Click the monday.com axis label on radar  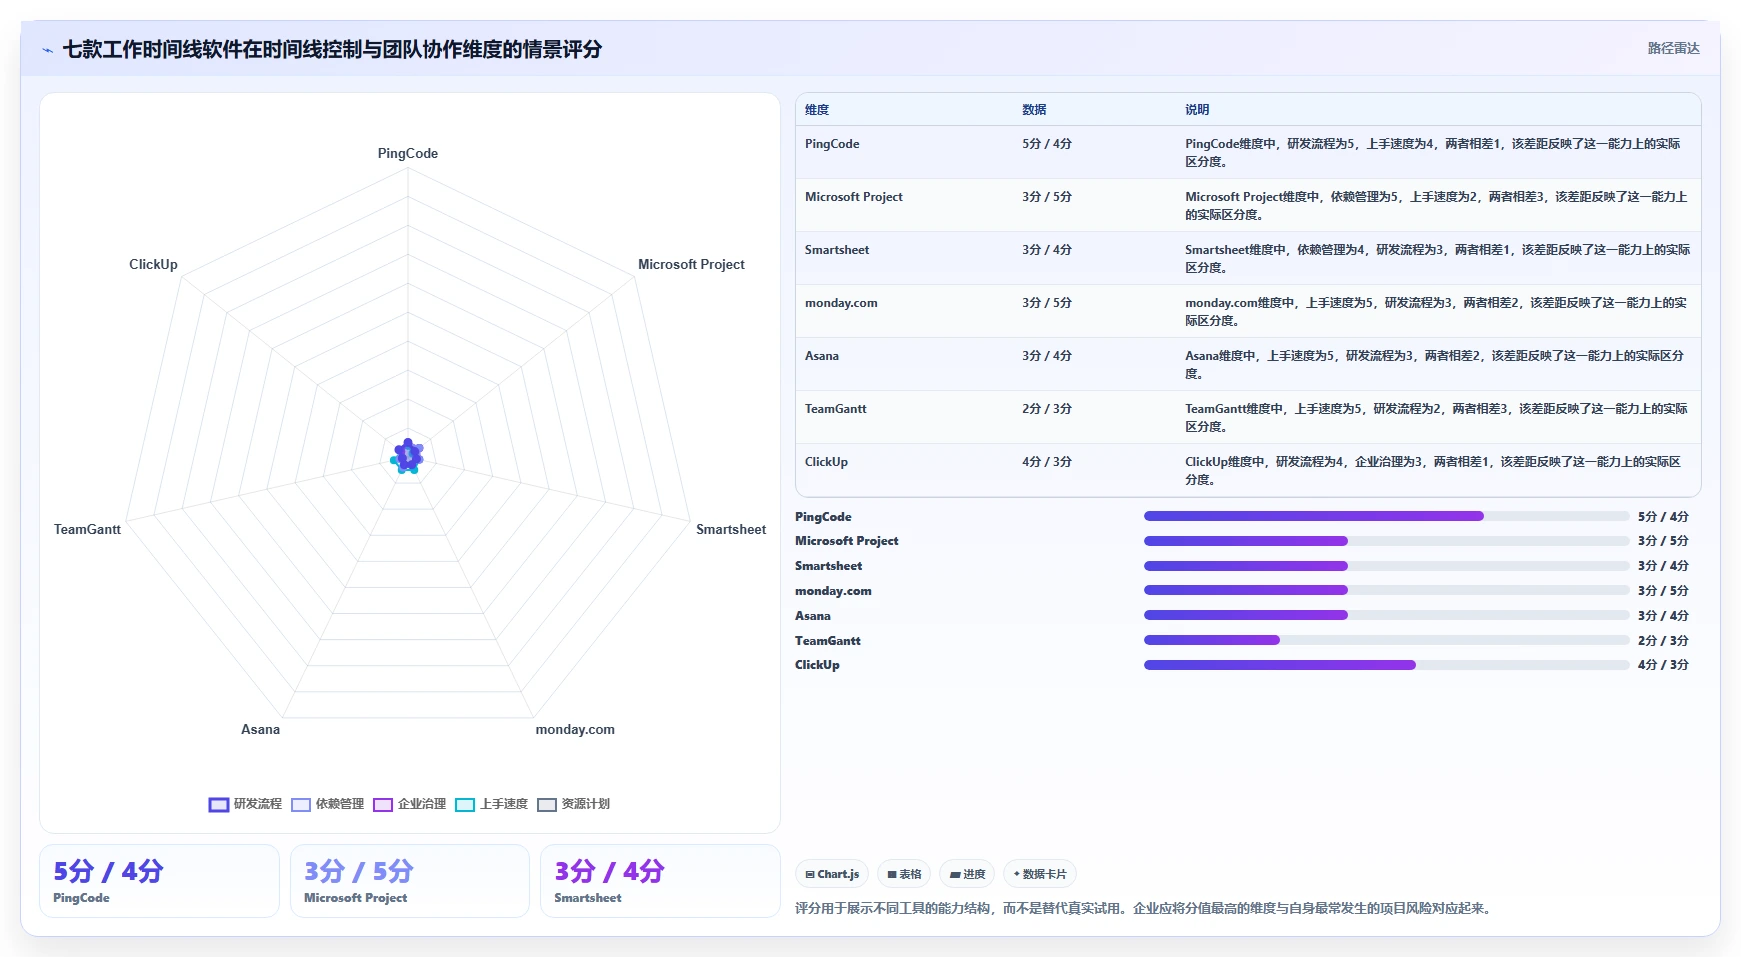(575, 729)
